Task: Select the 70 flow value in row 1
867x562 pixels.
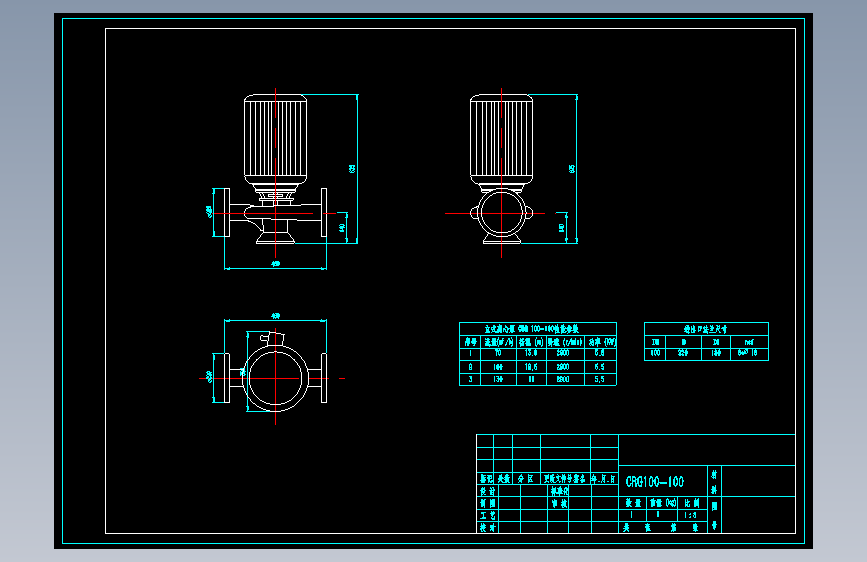Action: [498, 353]
